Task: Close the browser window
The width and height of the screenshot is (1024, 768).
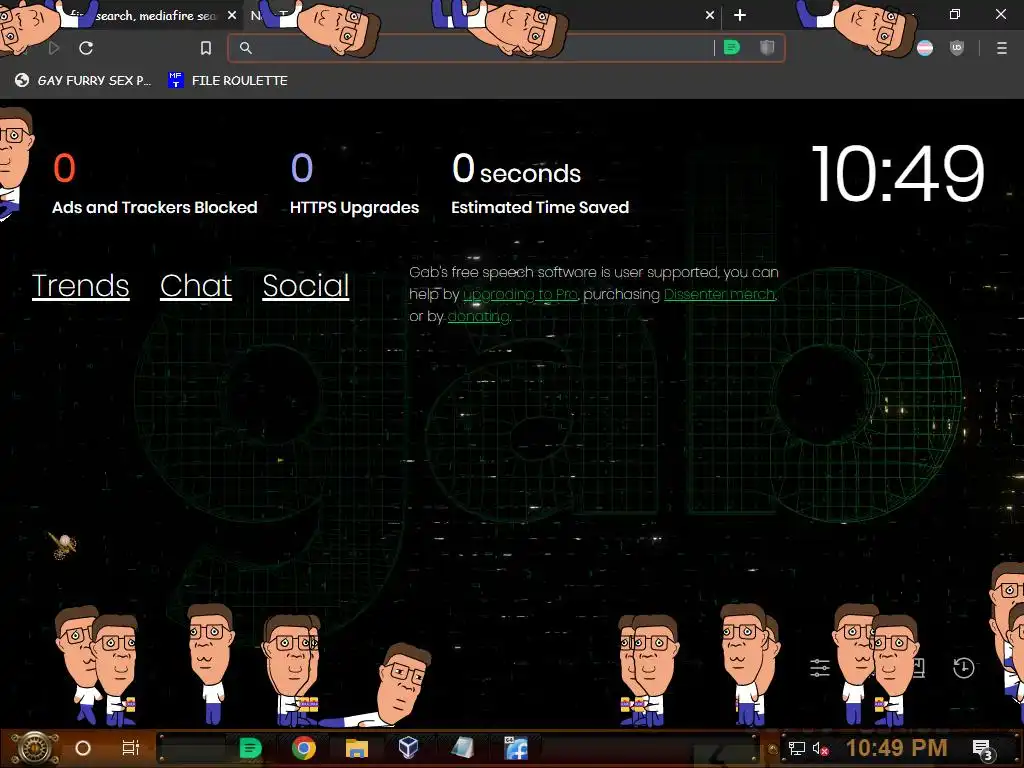Action: (x=1000, y=14)
